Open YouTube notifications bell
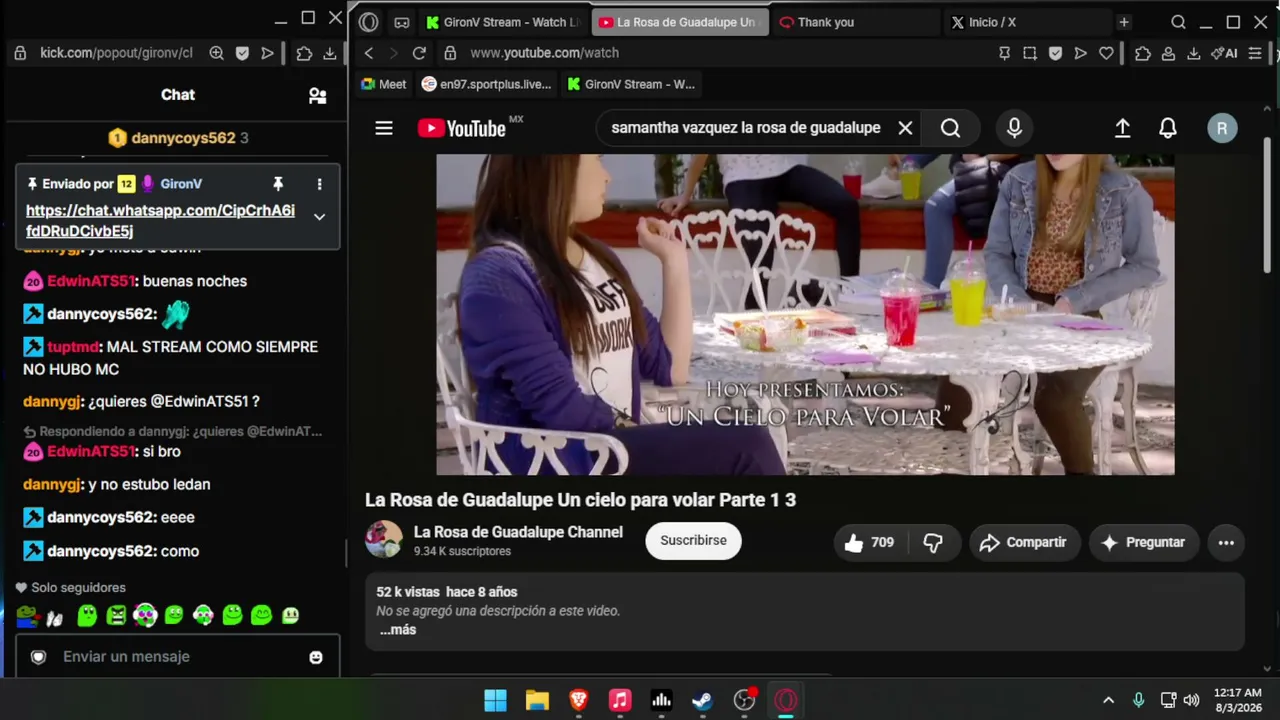Viewport: 1280px width, 720px height. point(1168,128)
